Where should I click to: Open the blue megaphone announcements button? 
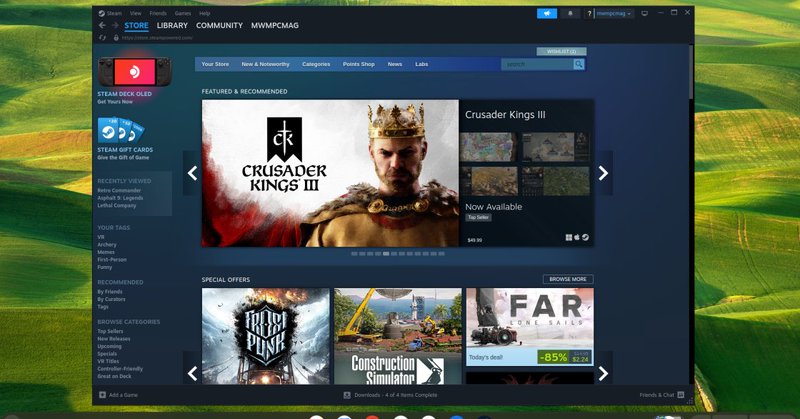click(x=547, y=13)
